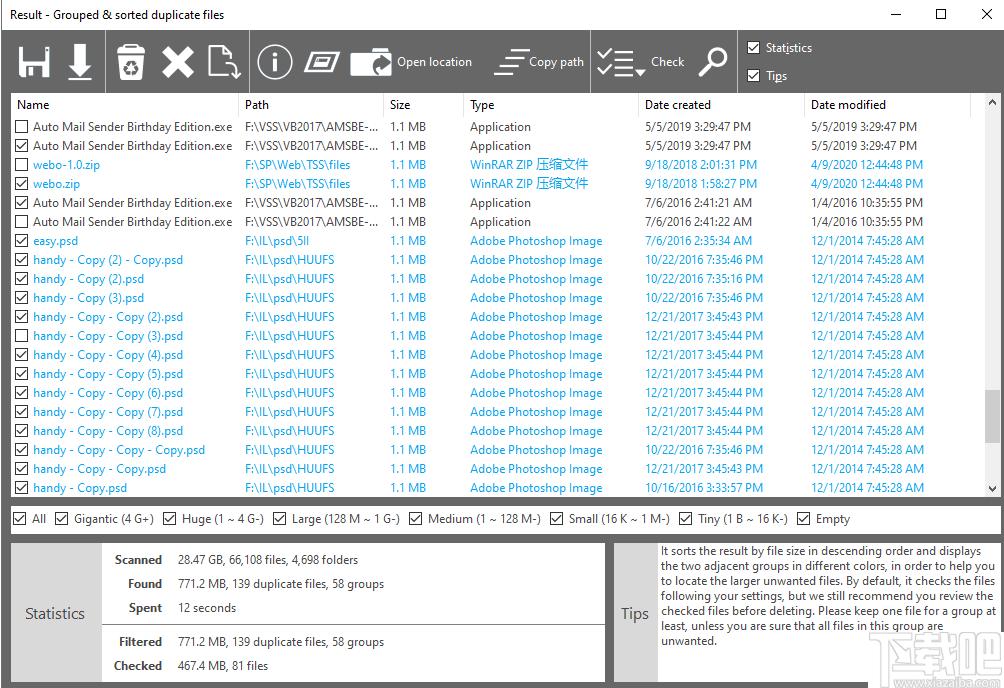1004x688 pixels.
Task: Uncheck handy - Copy (3).psd checkbox
Action: 21,298
